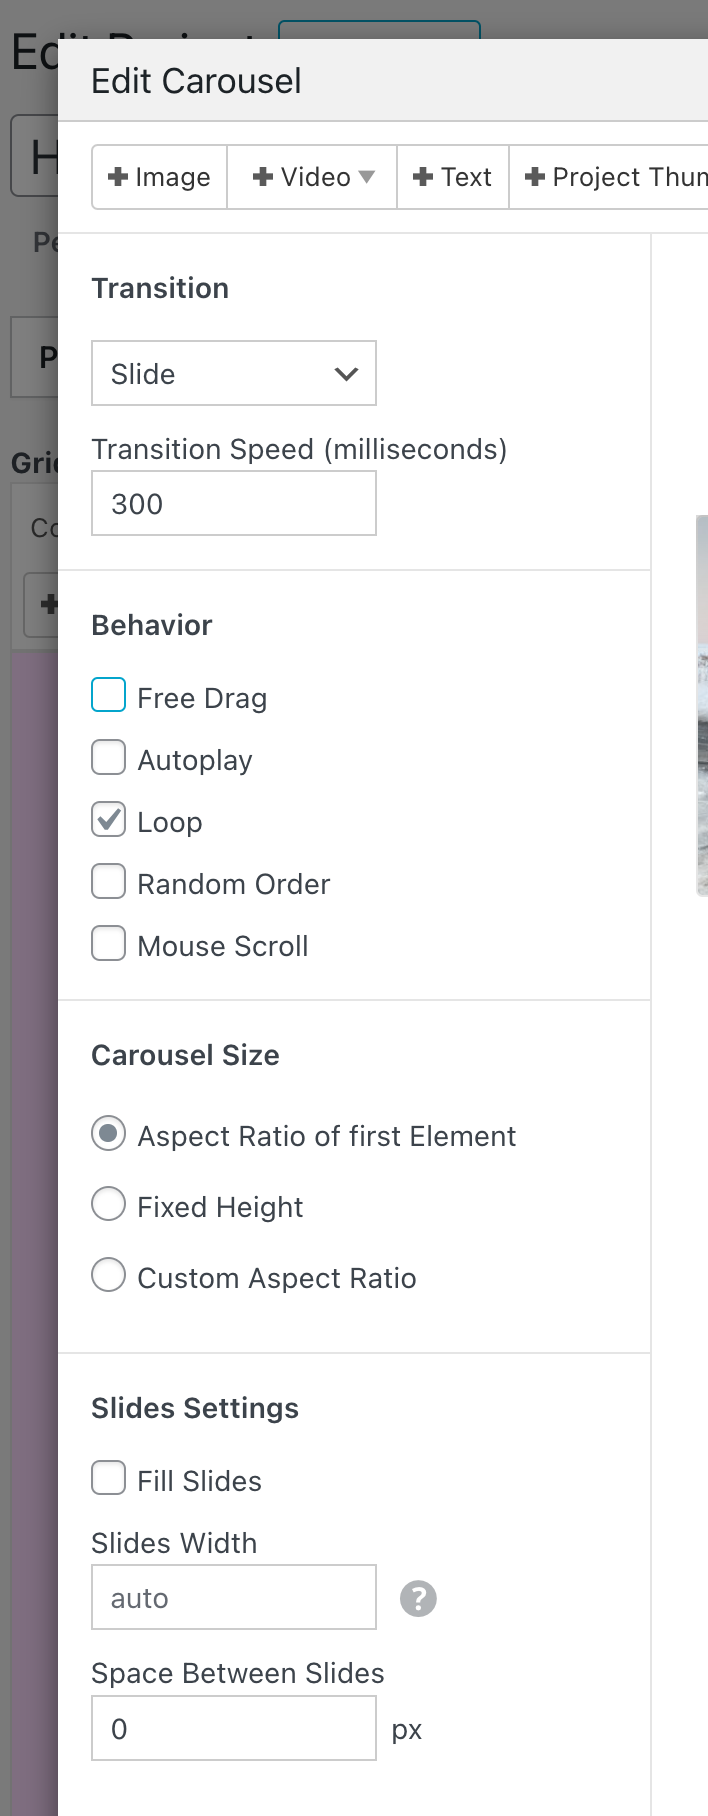The height and width of the screenshot is (1816, 708).
Task: Edit the Transition Speed value
Action: pos(233,503)
